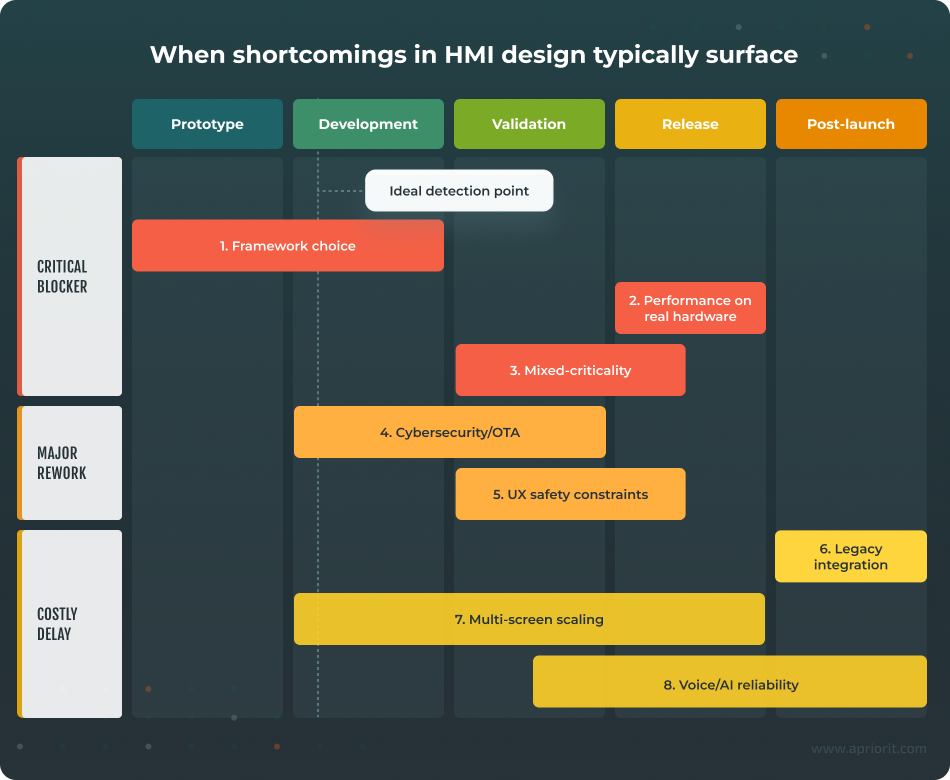The image size is (950, 780).
Task: Click the orange accent stripe beside Critical Blocker
Action: [21, 276]
